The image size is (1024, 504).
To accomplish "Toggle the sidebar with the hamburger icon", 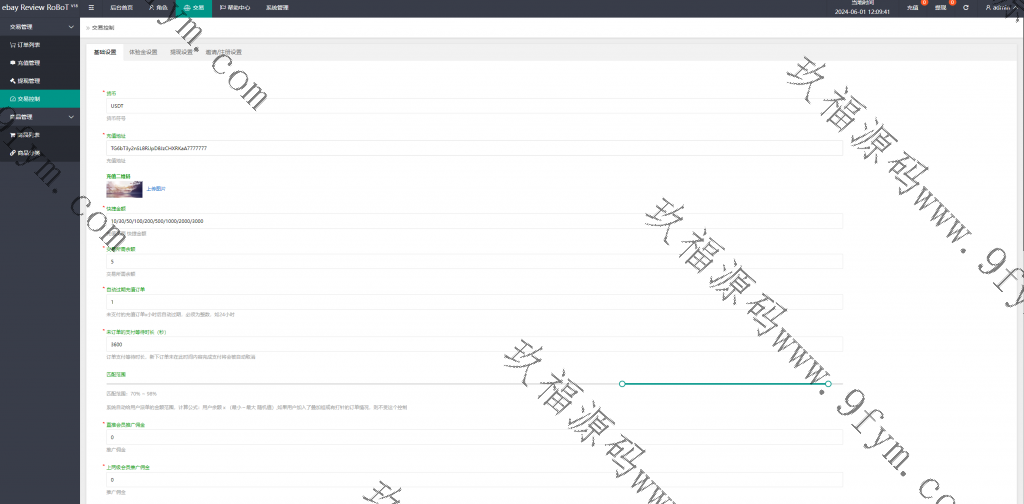I will point(91,7).
